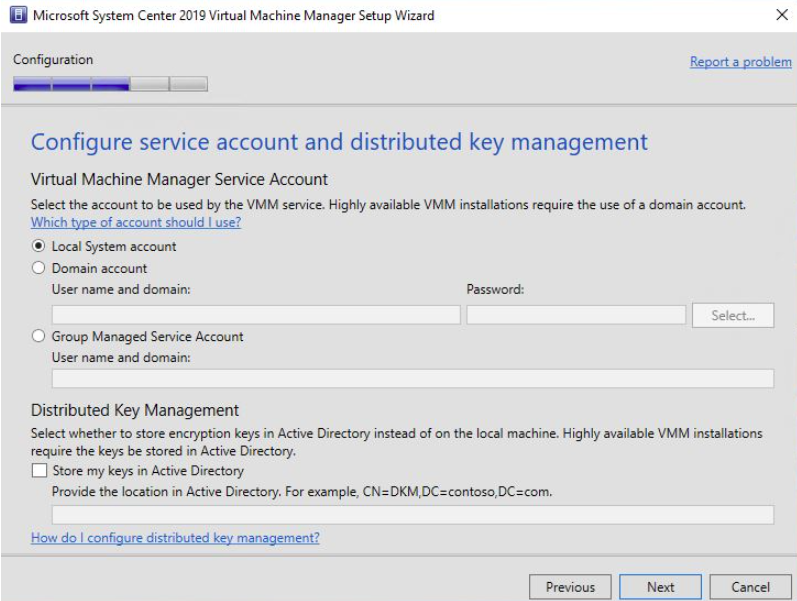Click the 'Password:' label
This screenshot has width=797, height=601.
tap(495, 289)
